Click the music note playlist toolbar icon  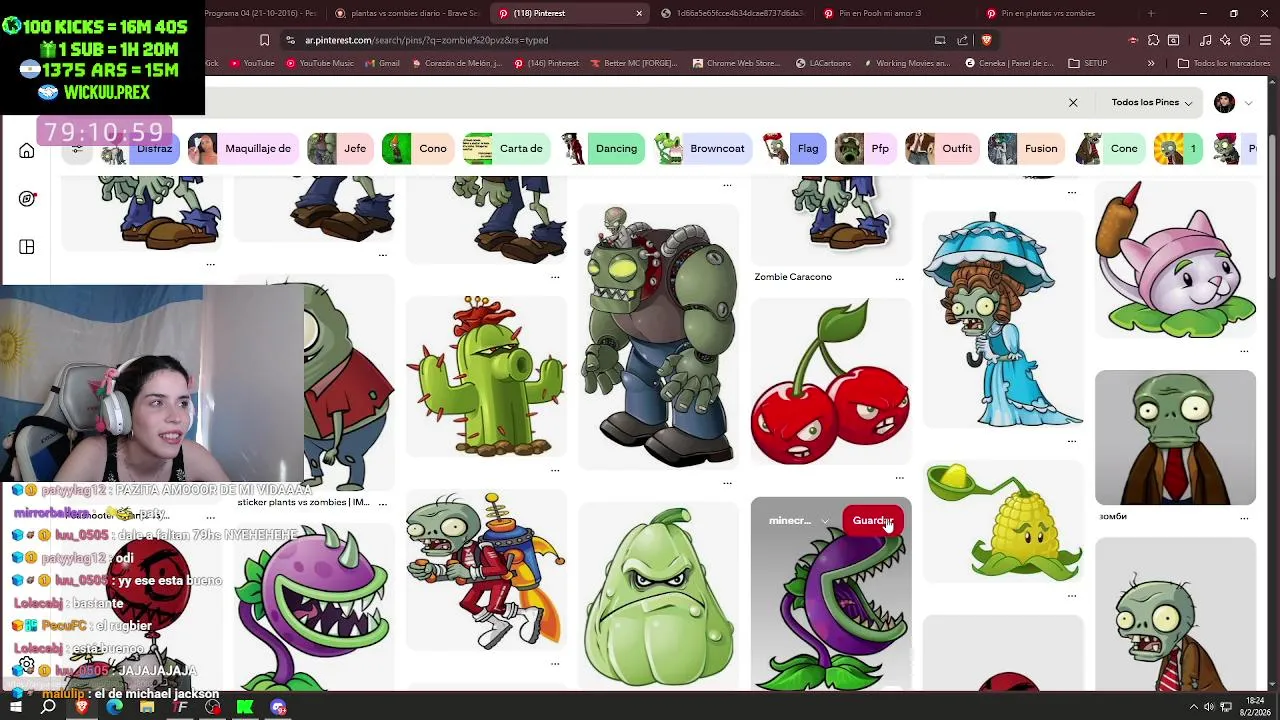point(1205,40)
